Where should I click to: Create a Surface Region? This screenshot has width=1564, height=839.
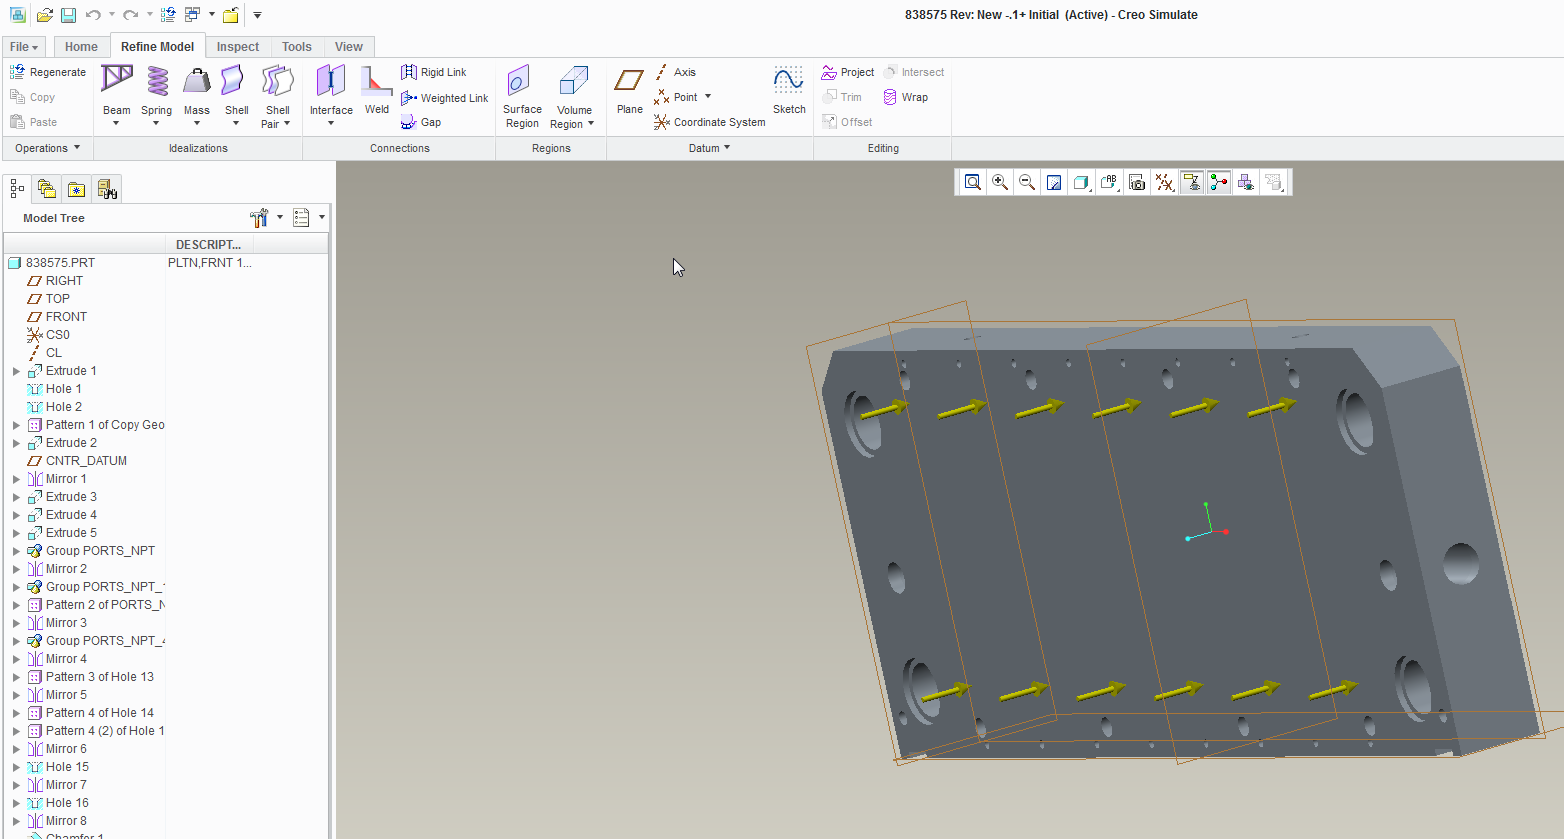click(x=522, y=96)
